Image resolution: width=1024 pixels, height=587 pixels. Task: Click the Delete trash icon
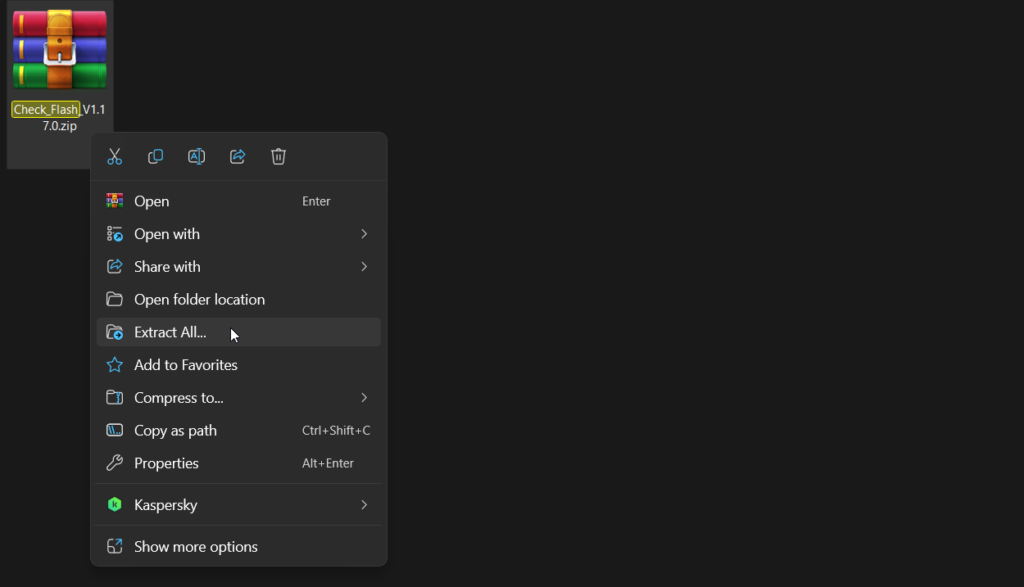[279, 156]
